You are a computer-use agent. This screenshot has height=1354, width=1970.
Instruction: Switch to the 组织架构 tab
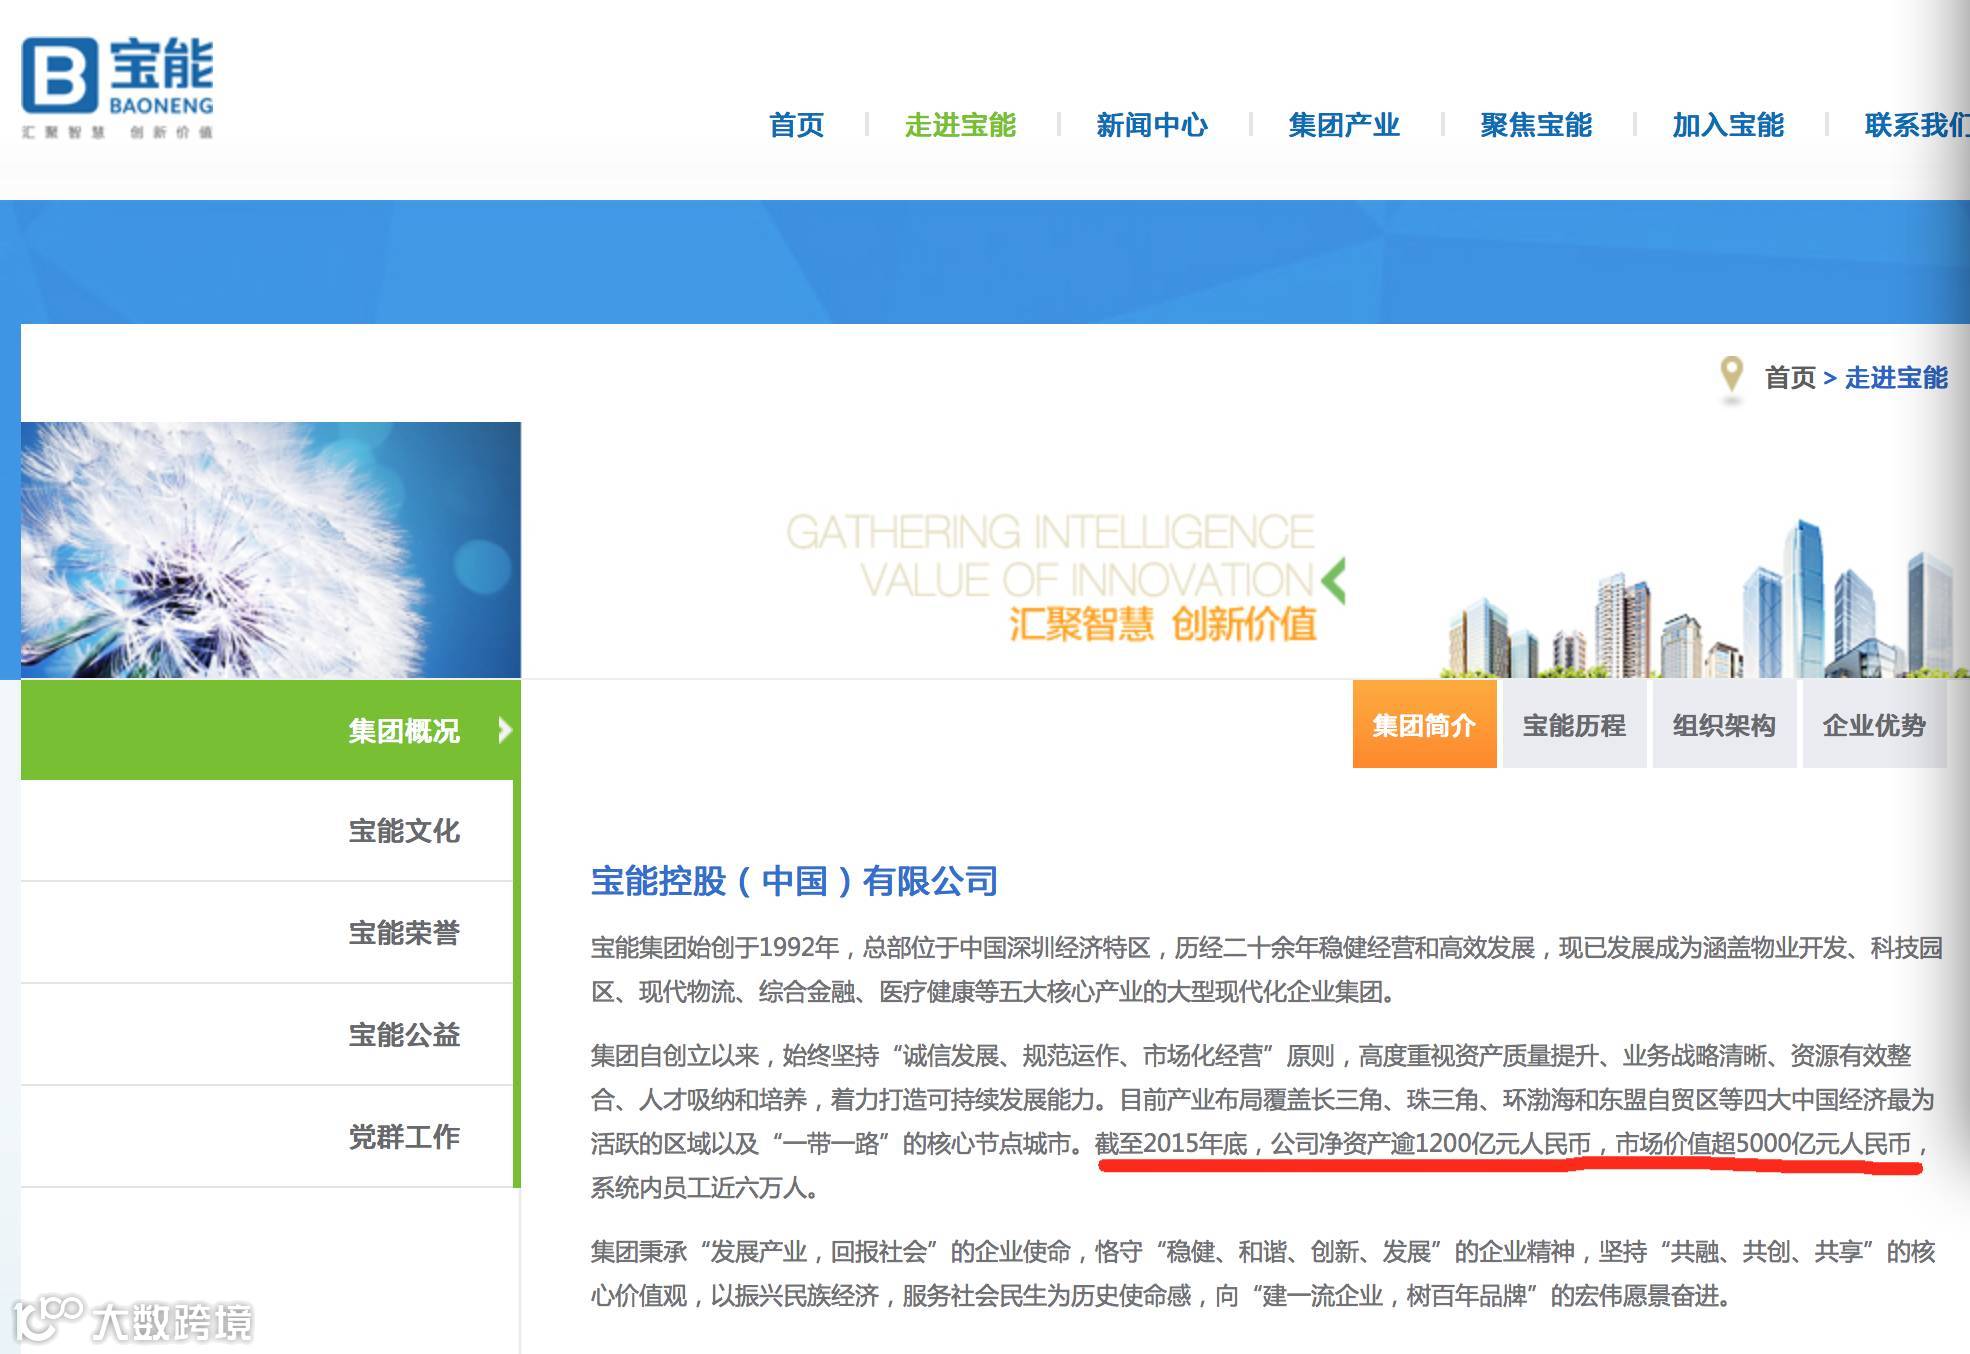[x=1724, y=725]
